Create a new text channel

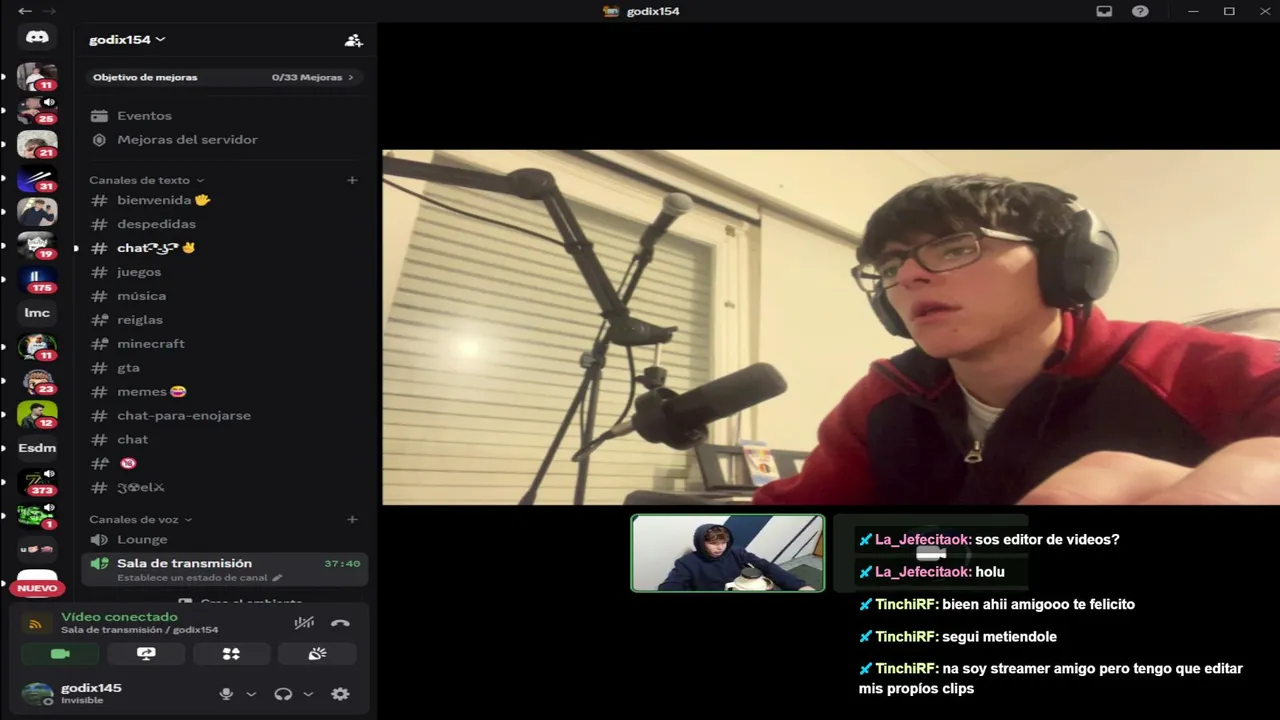(352, 180)
